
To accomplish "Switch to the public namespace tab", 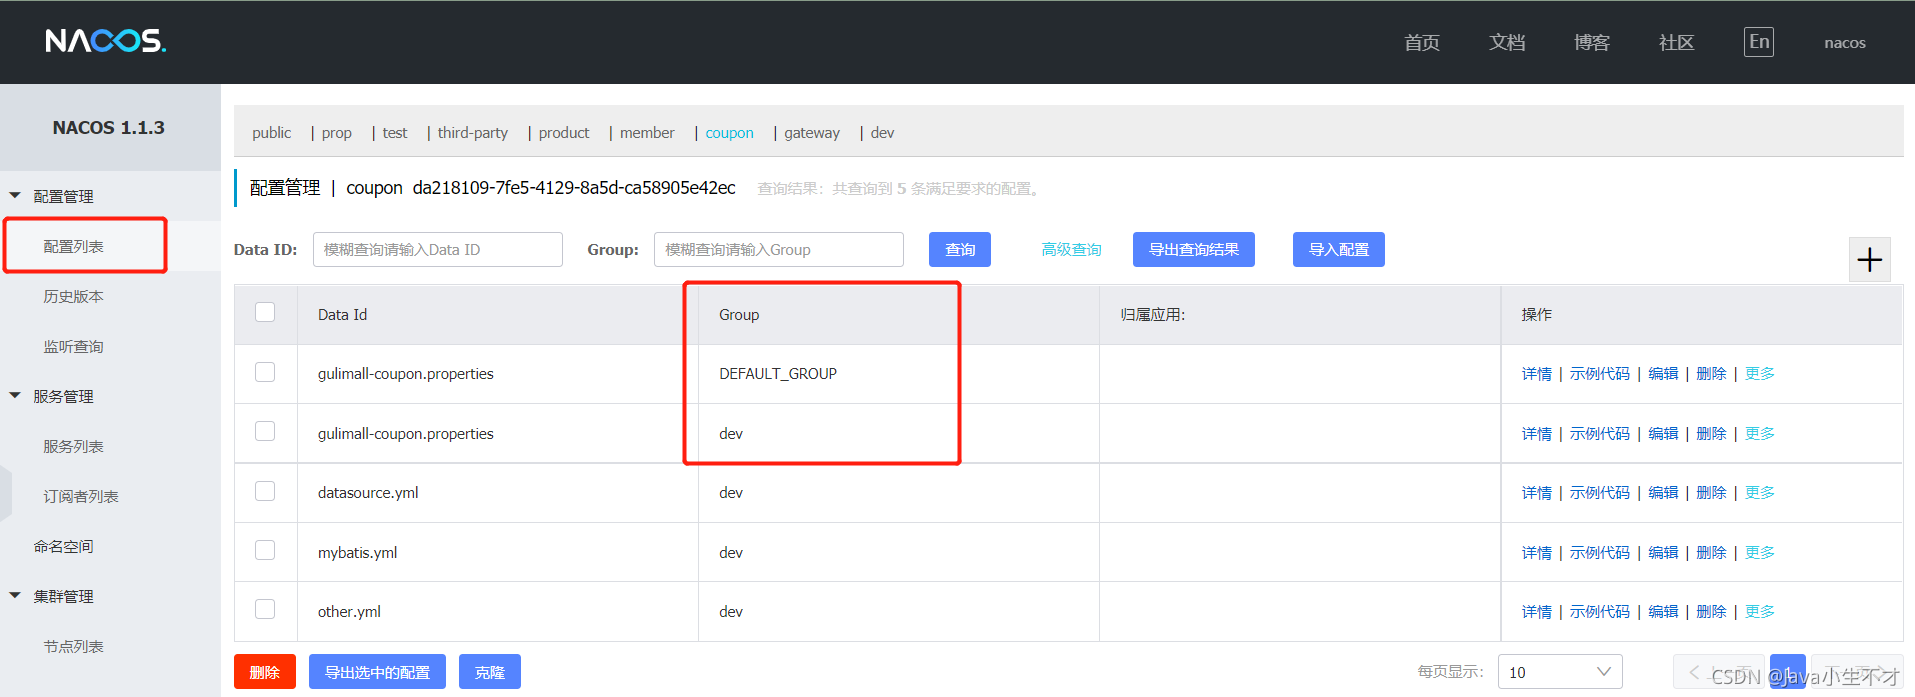I will click(x=272, y=133).
